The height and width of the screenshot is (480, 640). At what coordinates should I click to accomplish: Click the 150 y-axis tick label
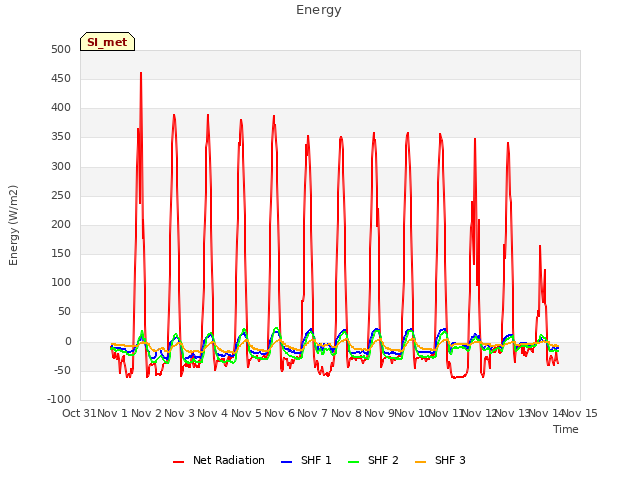click(61, 253)
